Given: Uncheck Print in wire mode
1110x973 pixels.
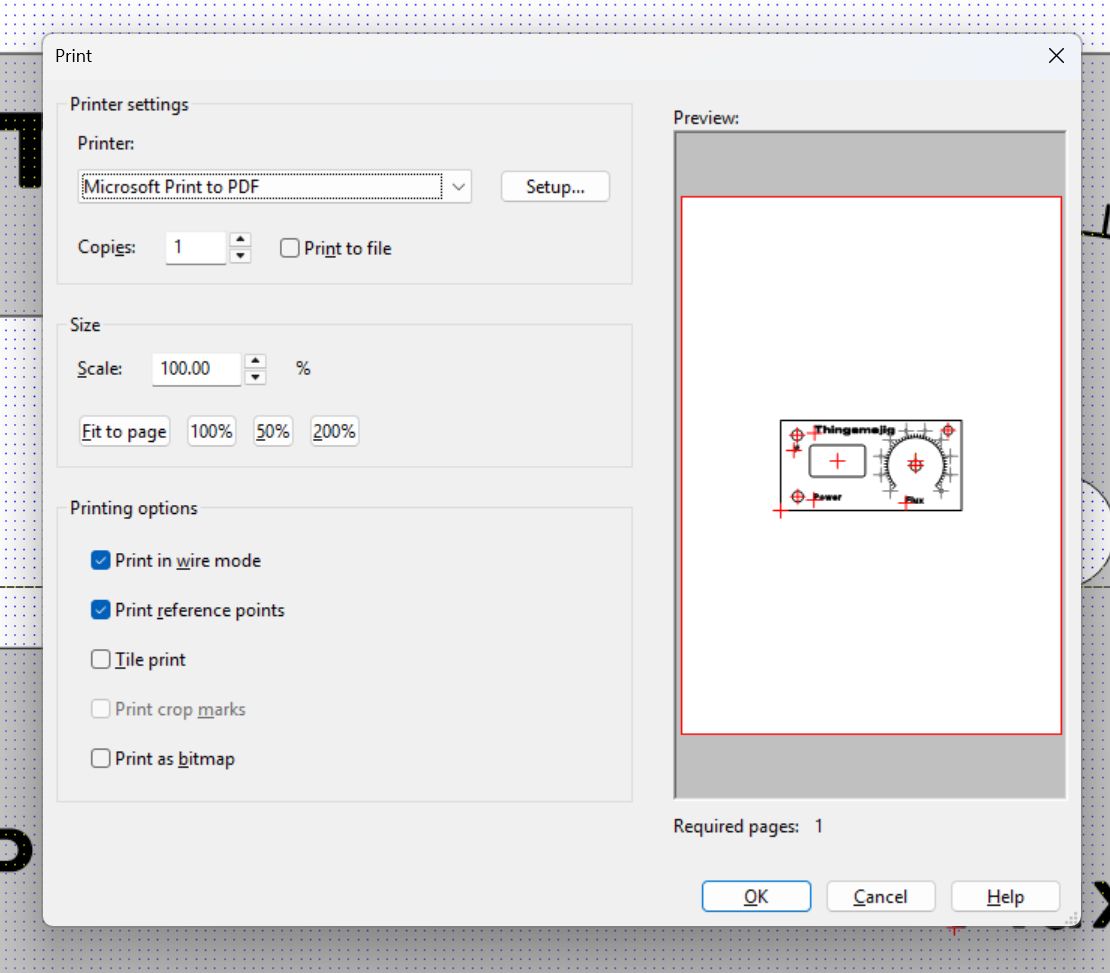Looking at the screenshot, I should [x=101, y=561].
